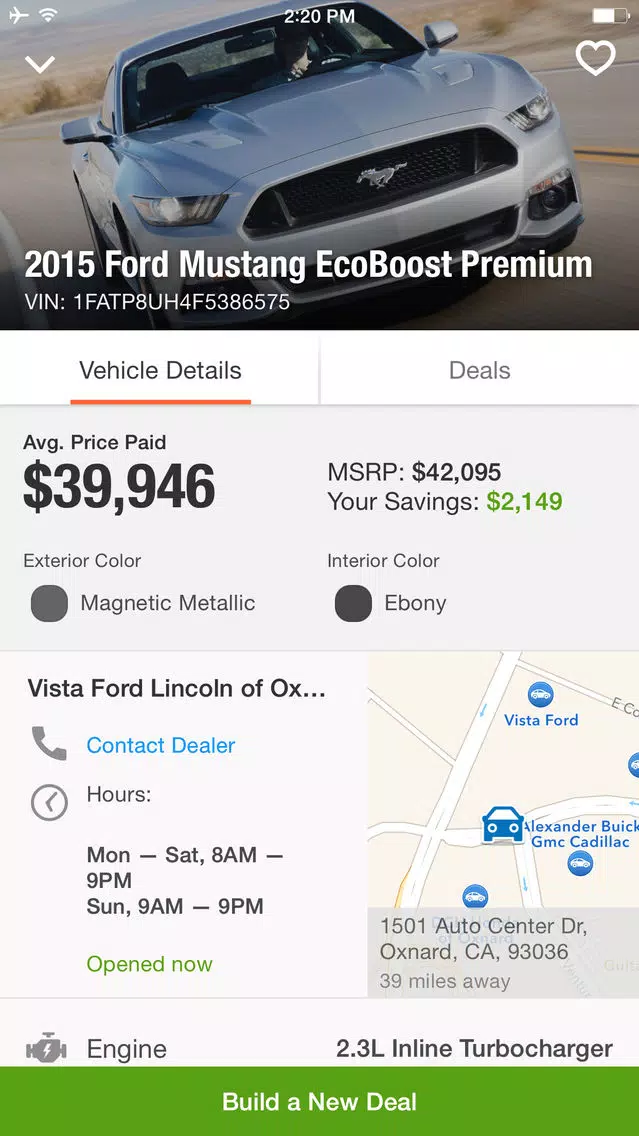Tap the clock Hours icon
Viewport: 639px width, 1136px height.
(49, 803)
